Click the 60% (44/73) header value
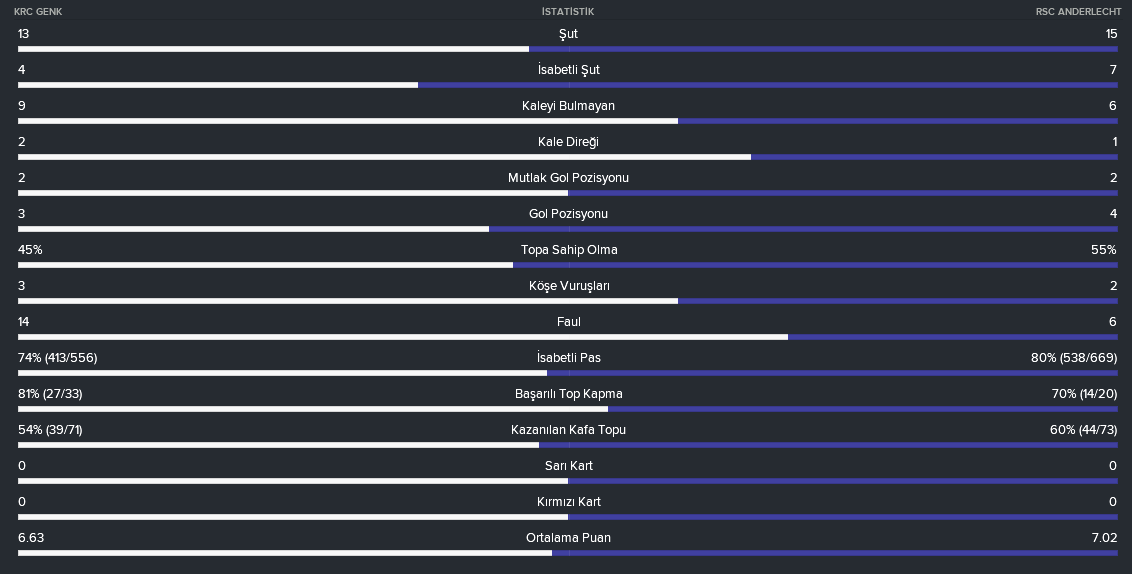Screen dimensions: 1132x574 [1084, 430]
